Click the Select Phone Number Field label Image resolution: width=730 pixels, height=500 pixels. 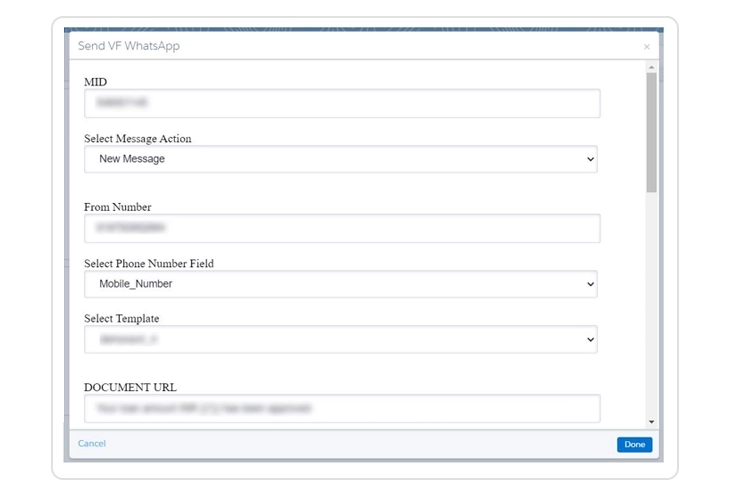(149, 264)
